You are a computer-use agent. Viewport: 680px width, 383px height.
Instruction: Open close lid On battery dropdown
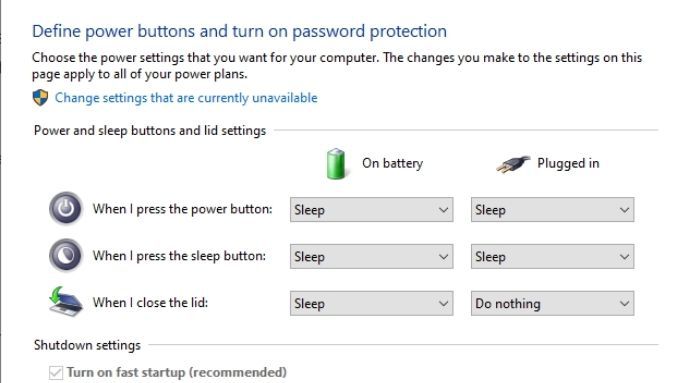(372, 304)
